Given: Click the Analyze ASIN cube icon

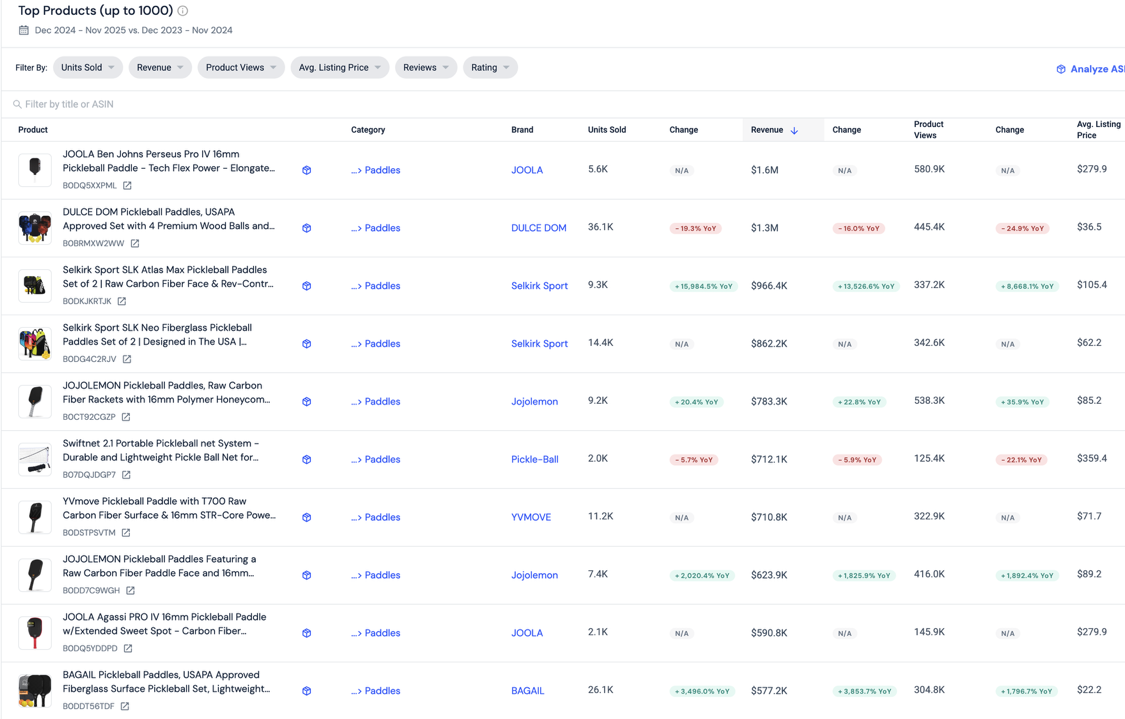Looking at the screenshot, I should coord(1060,69).
